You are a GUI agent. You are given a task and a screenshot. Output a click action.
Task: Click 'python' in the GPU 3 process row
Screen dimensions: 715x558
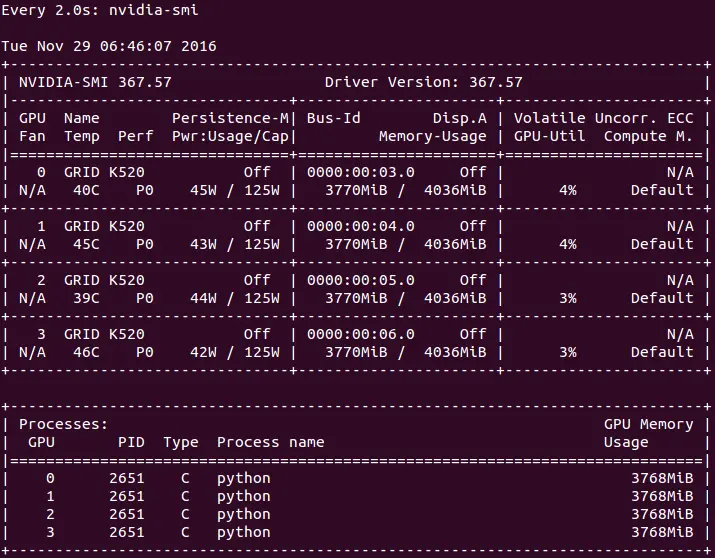pos(244,532)
